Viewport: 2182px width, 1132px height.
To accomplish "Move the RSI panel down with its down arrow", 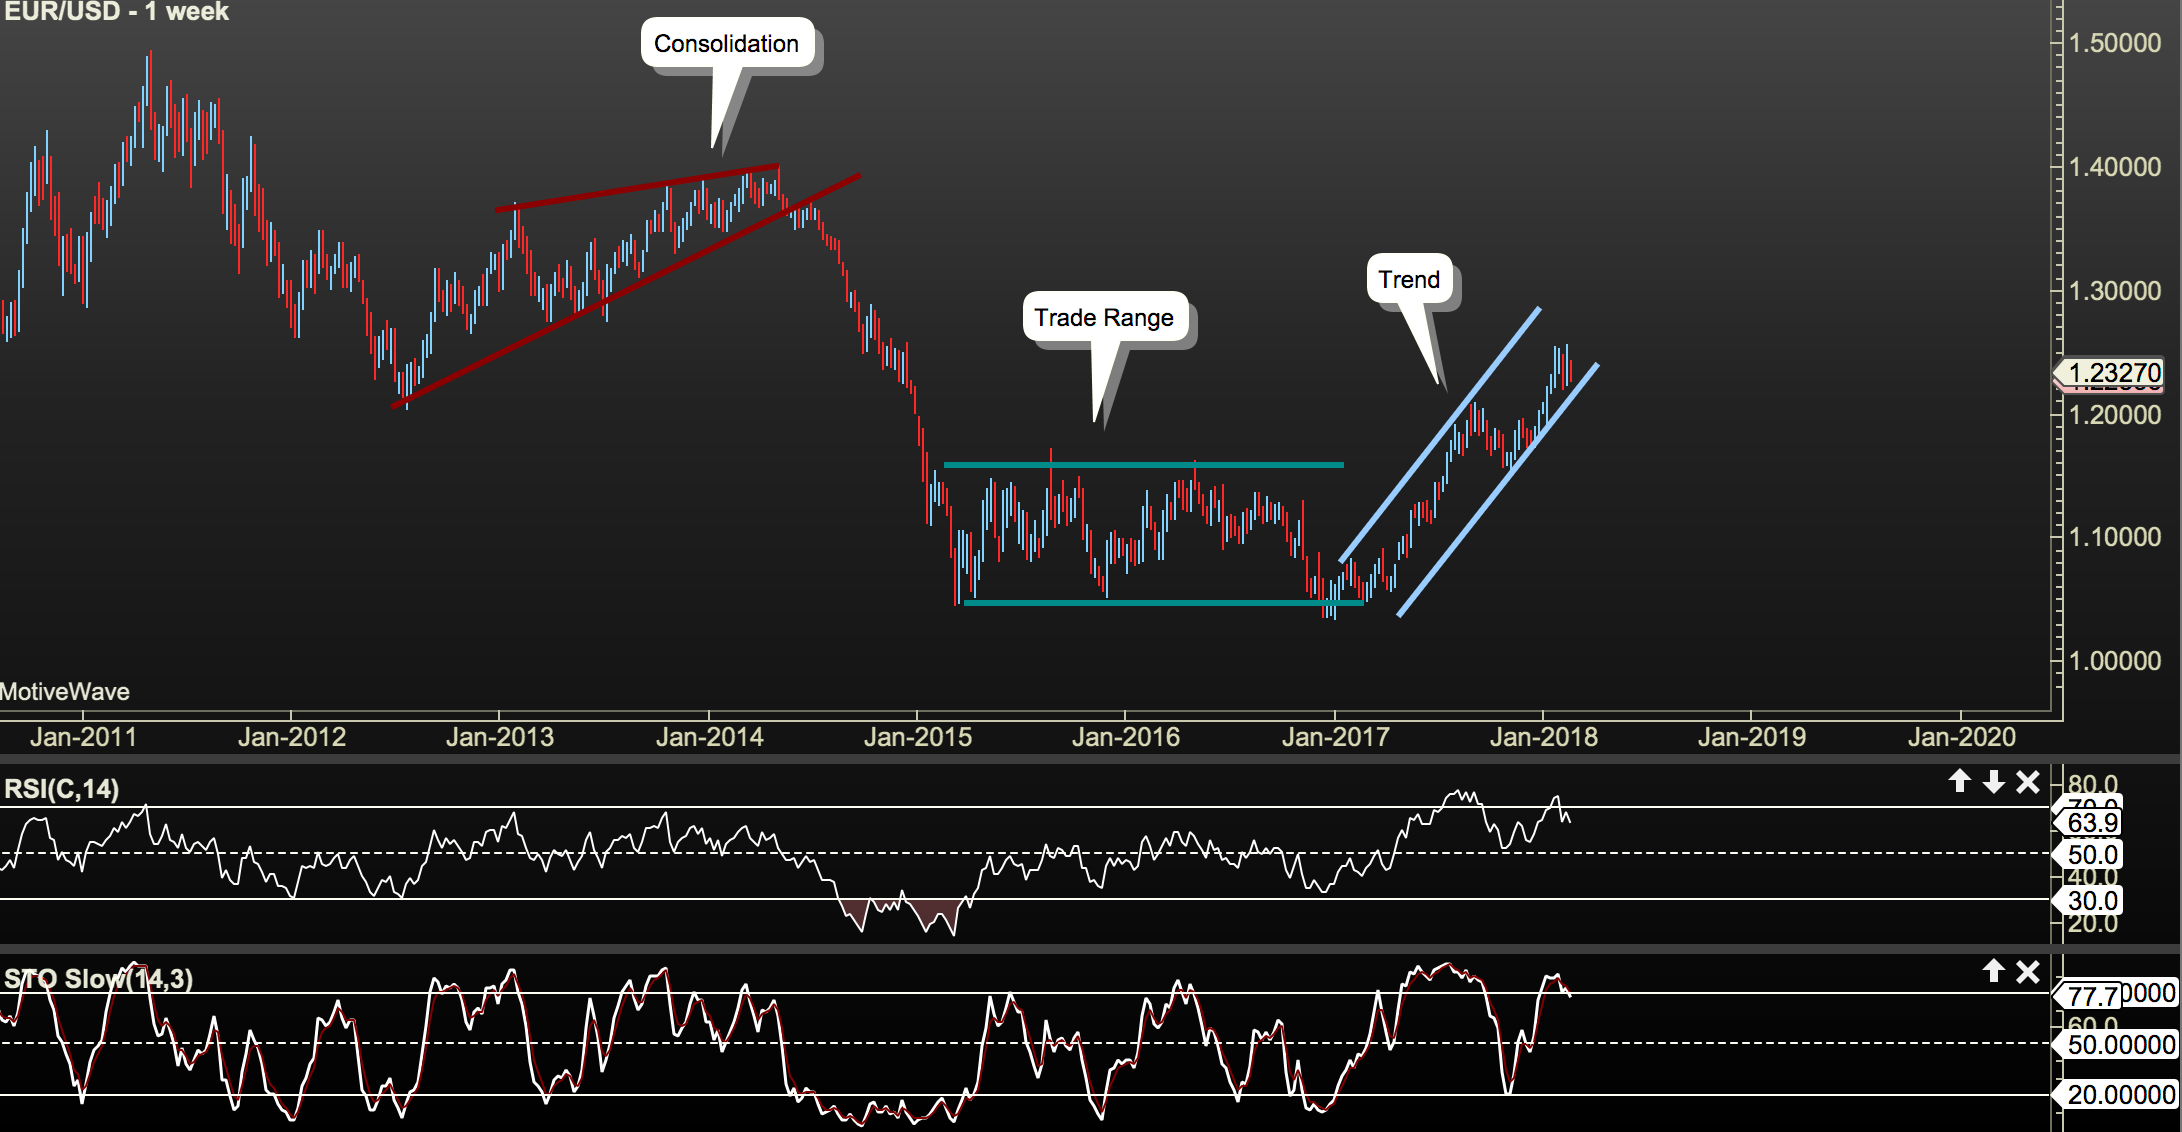I will tap(1994, 781).
